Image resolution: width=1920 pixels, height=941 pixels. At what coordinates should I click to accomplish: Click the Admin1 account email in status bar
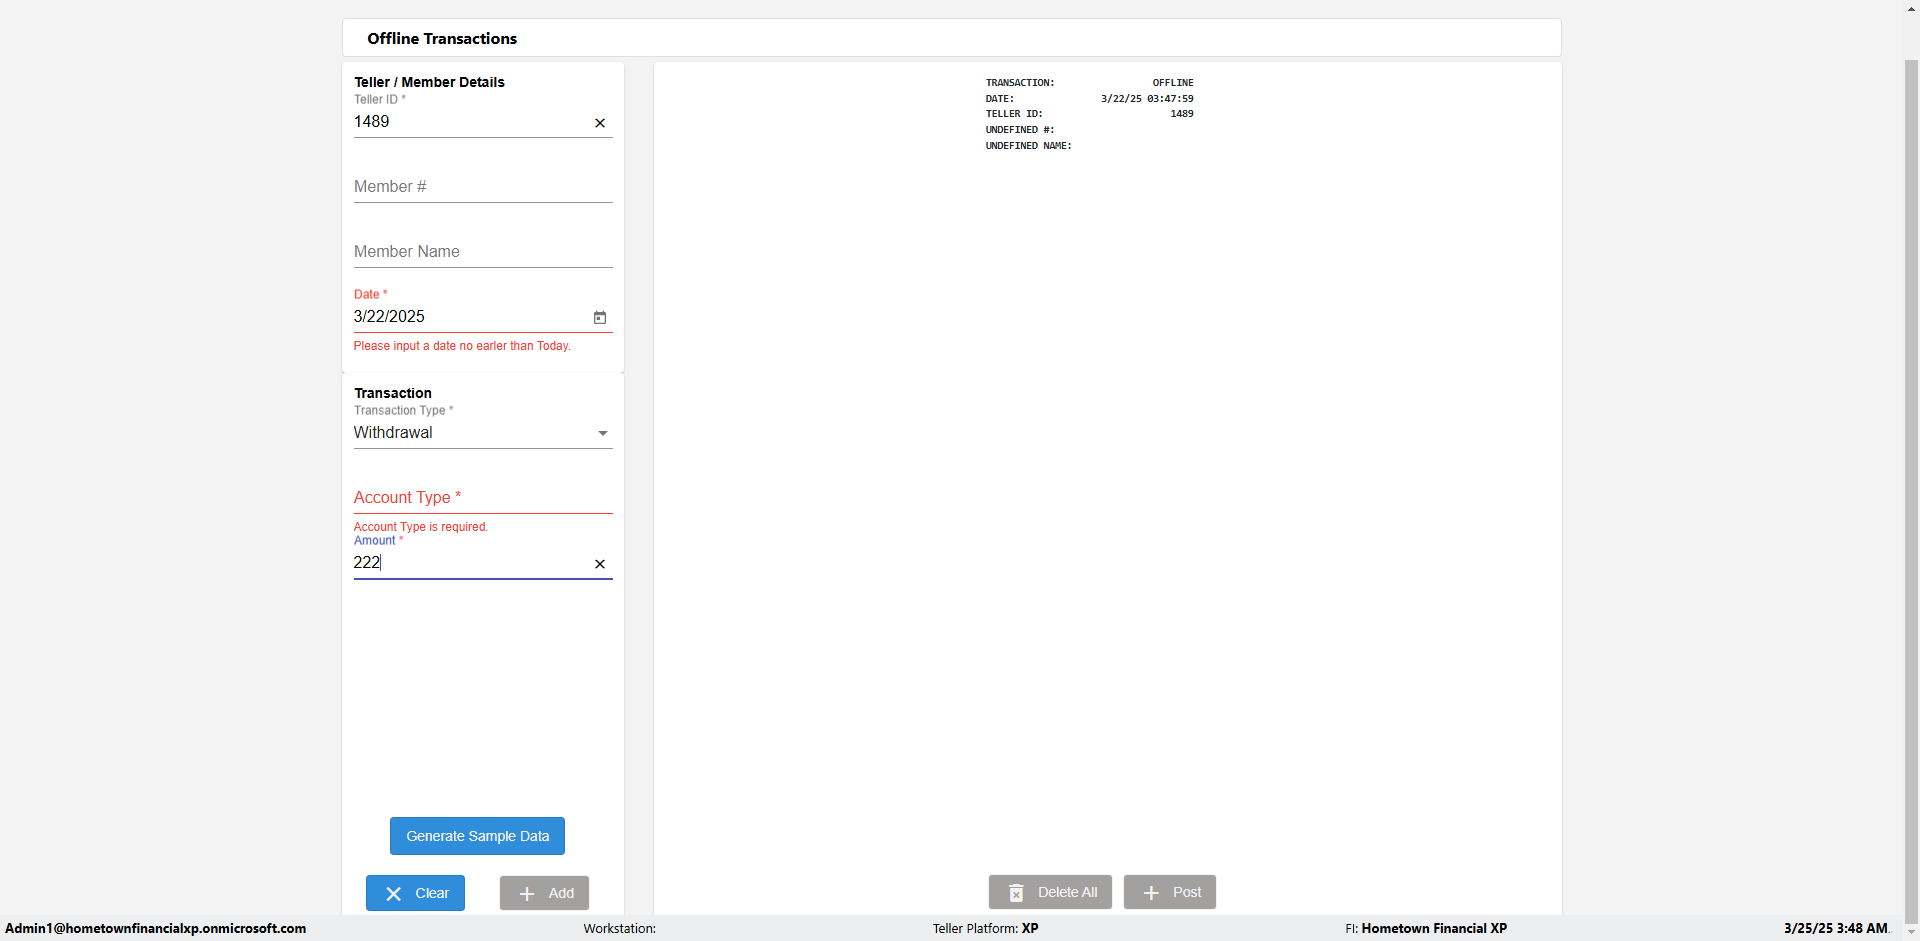156,928
